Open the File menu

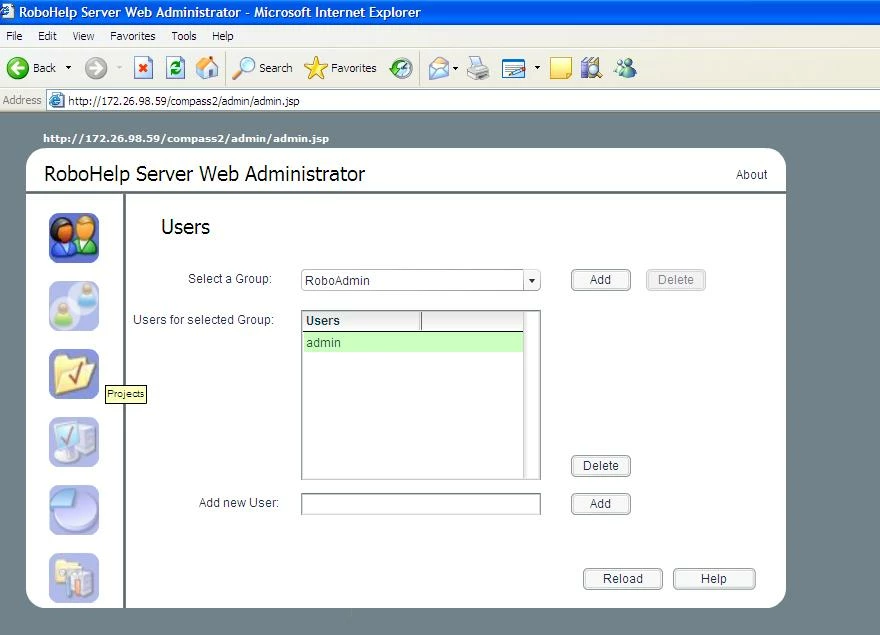14,36
